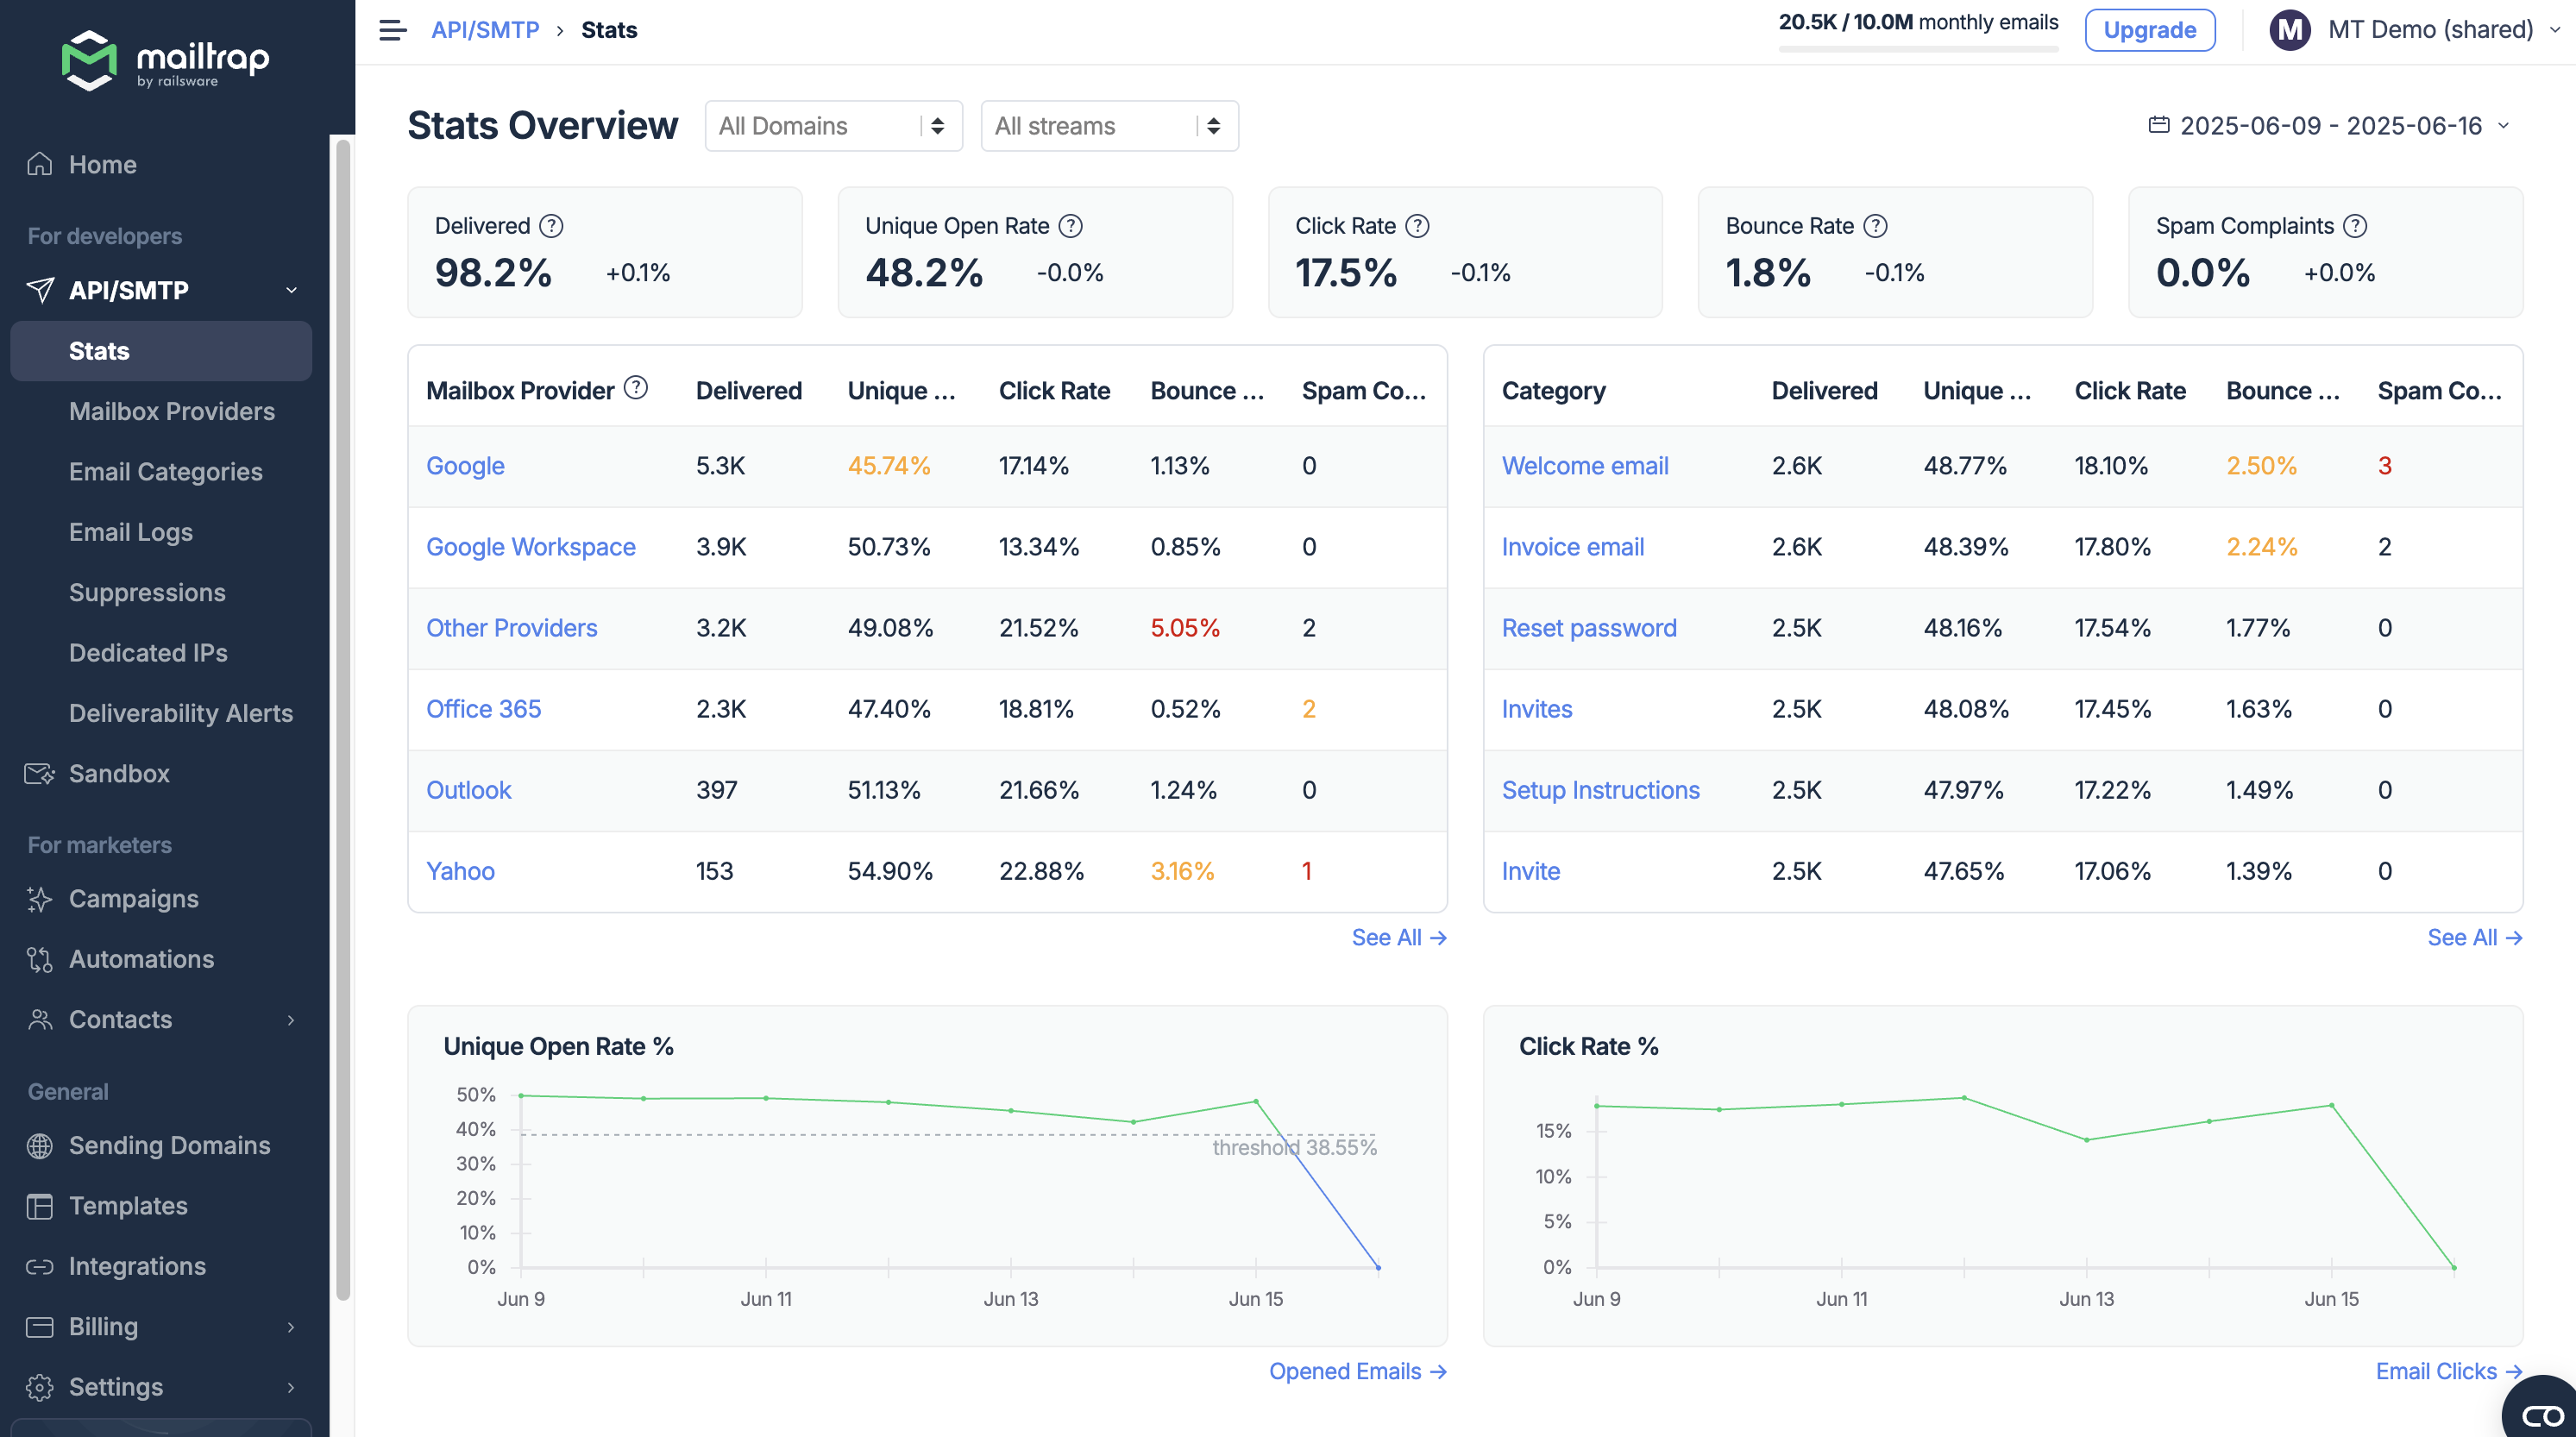Viewport: 2576px width, 1437px height.
Task: Click the MT Demo avatar icon
Action: pyautogui.click(x=2290, y=30)
